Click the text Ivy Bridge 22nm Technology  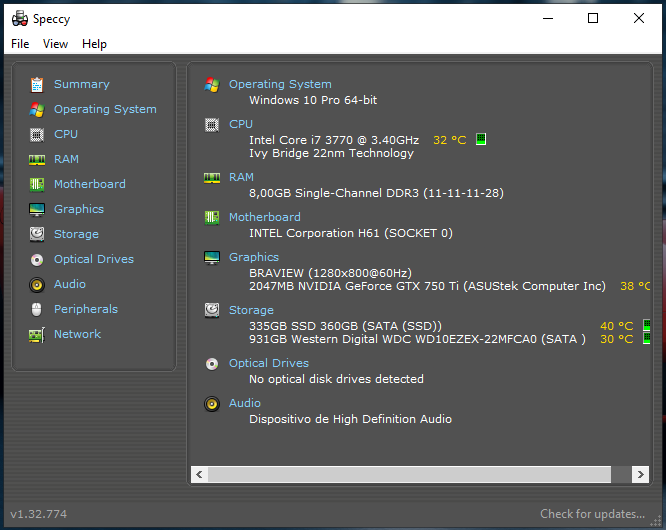[x=331, y=153]
